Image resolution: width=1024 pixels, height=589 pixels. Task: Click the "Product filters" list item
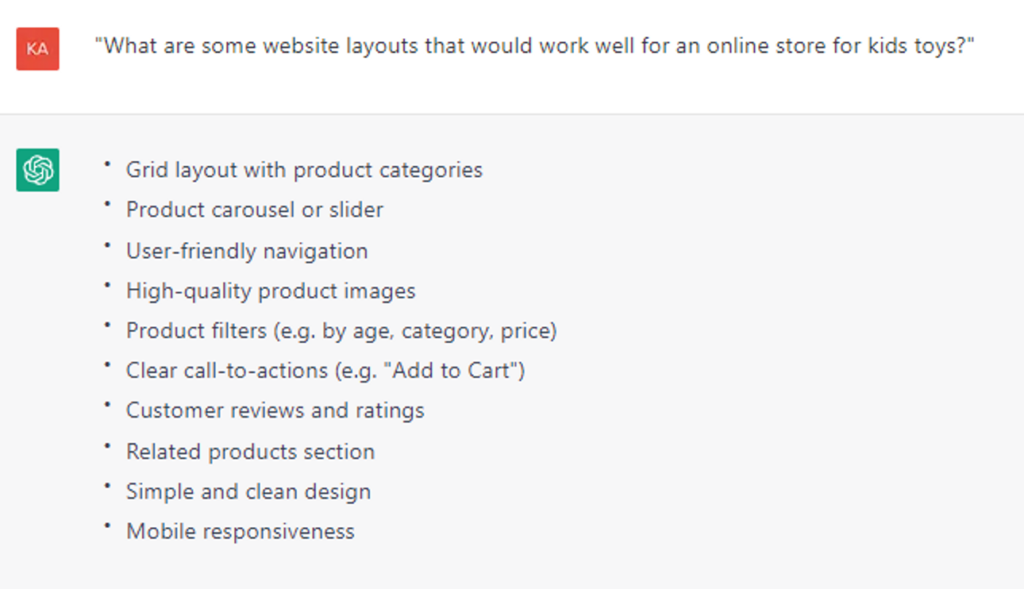(x=340, y=331)
